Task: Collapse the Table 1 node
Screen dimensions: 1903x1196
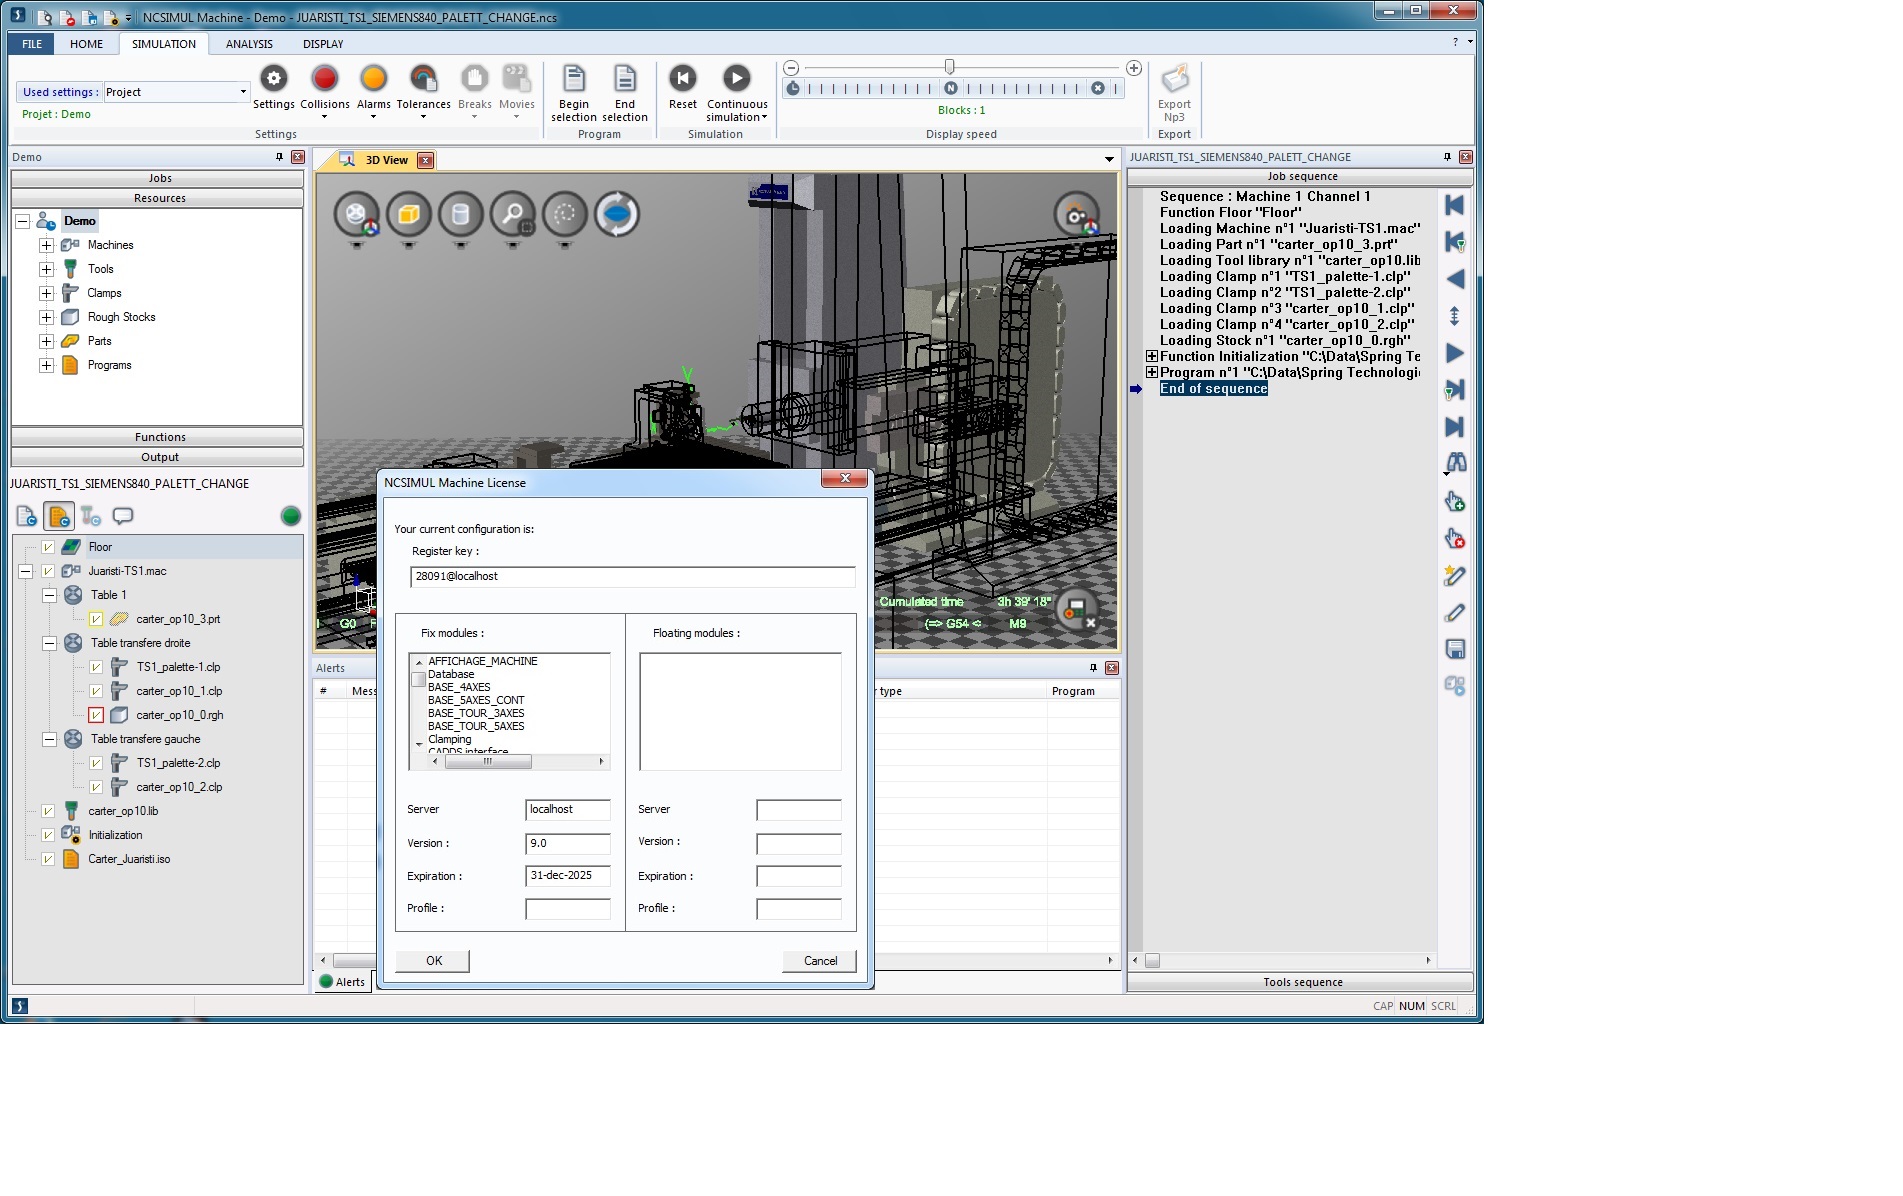Action: (49, 595)
